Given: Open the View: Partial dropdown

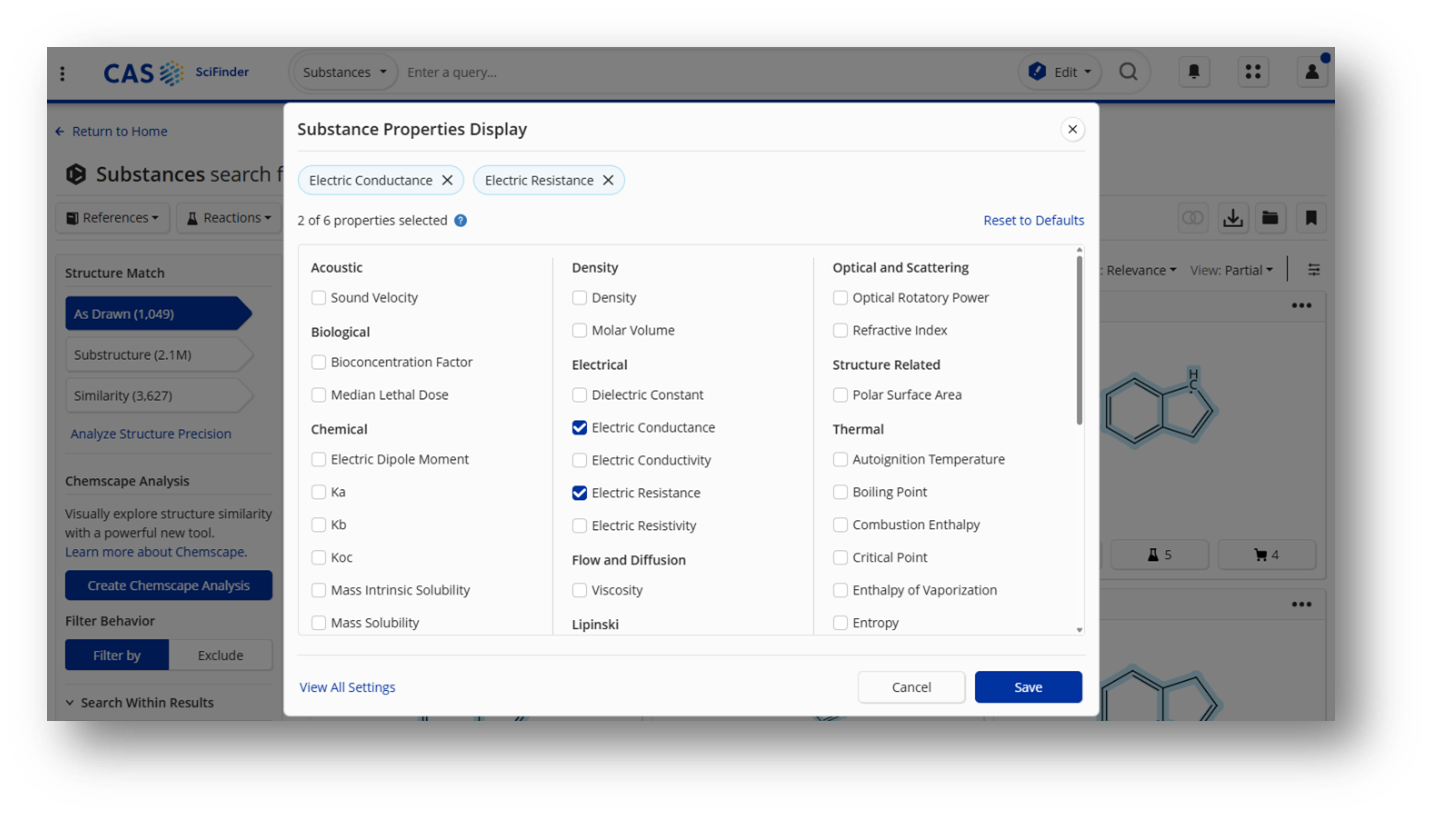Looking at the screenshot, I should coord(1232,270).
